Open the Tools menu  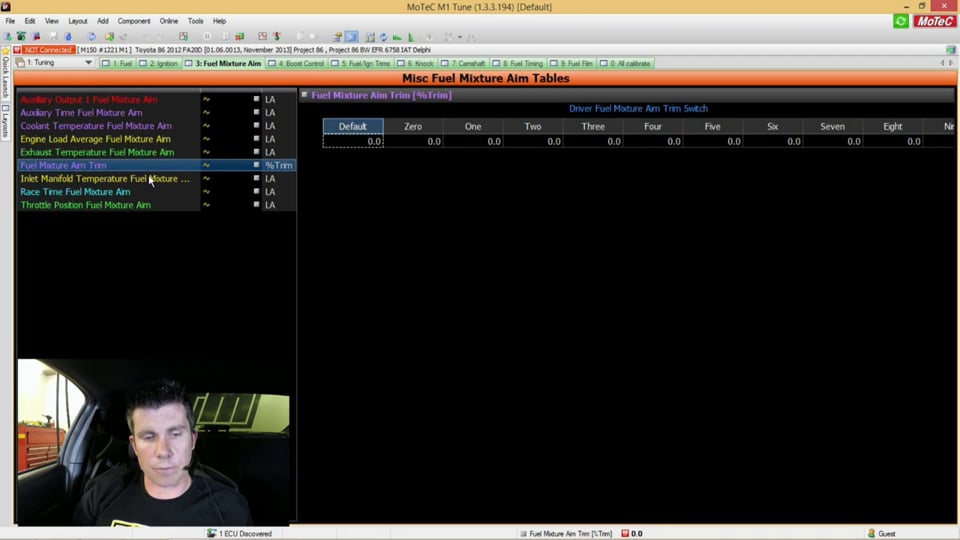pyautogui.click(x=196, y=21)
